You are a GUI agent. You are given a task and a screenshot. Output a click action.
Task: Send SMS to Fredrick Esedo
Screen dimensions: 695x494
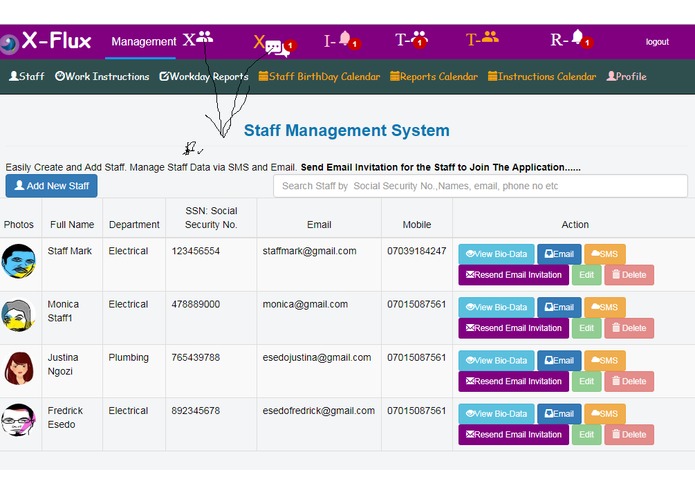pyautogui.click(x=605, y=413)
